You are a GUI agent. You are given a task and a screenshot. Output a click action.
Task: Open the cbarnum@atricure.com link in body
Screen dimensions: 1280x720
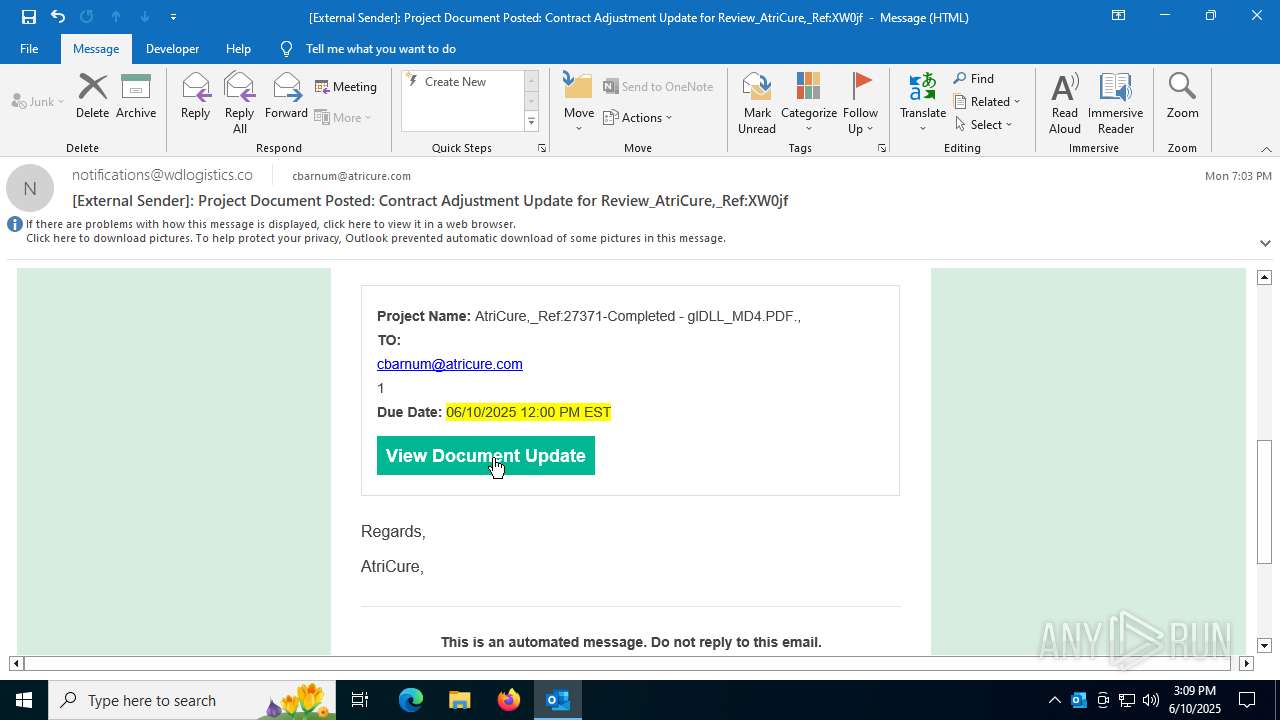click(450, 364)
